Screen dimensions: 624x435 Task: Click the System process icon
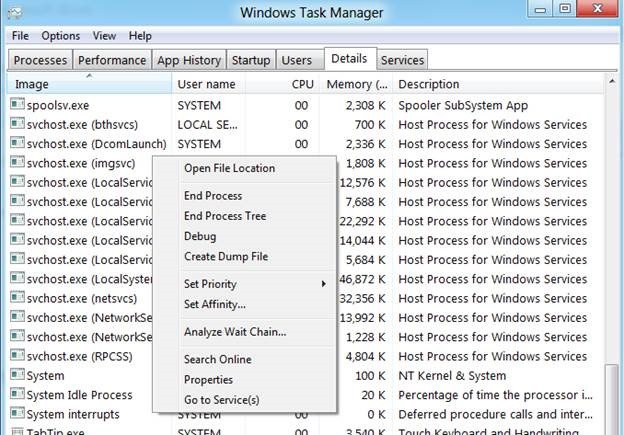coord(17,375)
